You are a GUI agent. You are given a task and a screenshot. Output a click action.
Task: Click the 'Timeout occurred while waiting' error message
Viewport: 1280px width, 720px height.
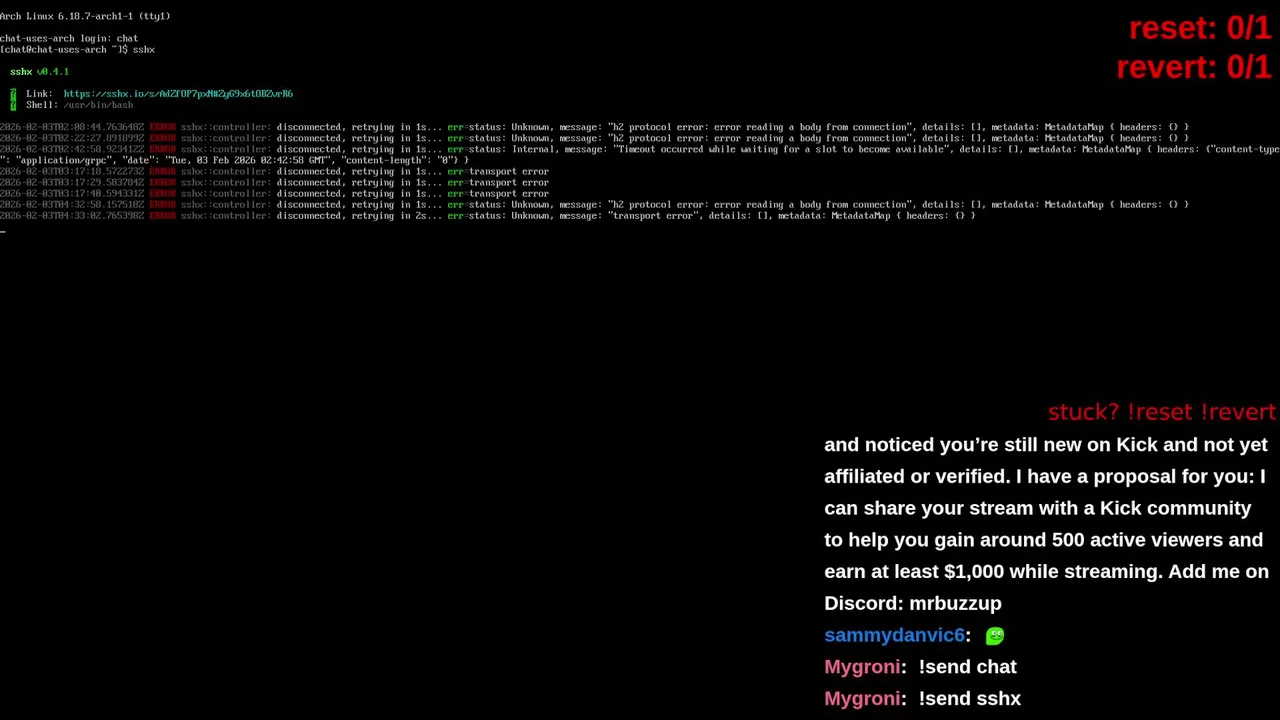(x=781, y=150)
